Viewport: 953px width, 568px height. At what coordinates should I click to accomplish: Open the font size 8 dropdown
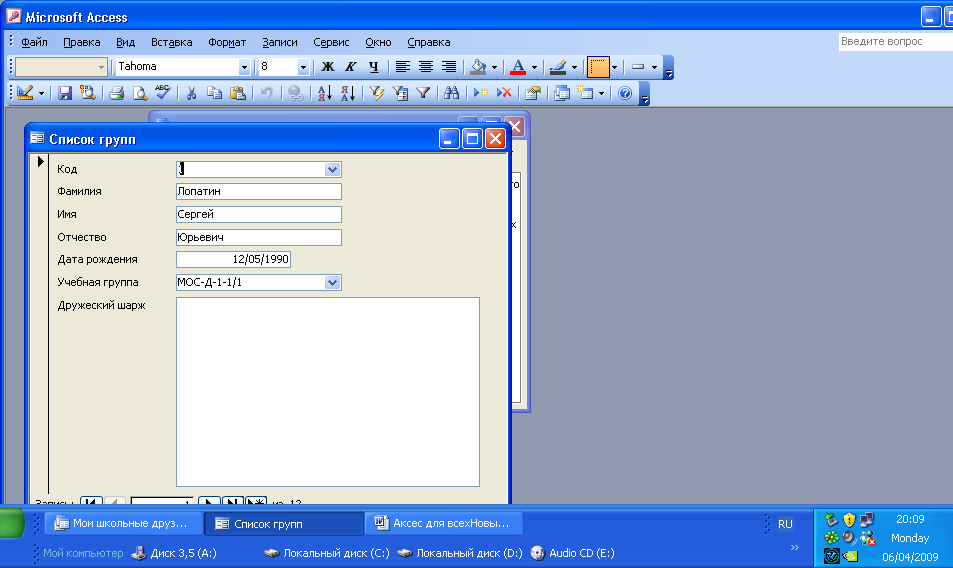[303, 67]
